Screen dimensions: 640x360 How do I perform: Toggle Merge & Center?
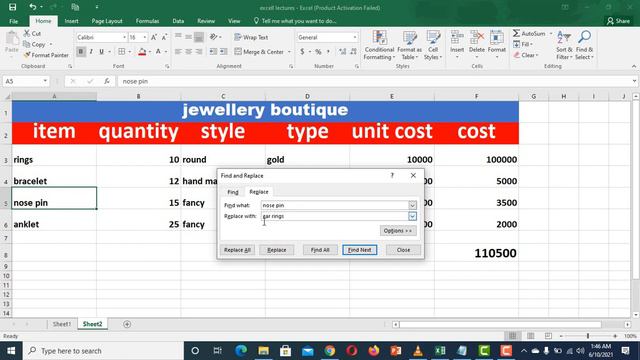click(259, 52)
